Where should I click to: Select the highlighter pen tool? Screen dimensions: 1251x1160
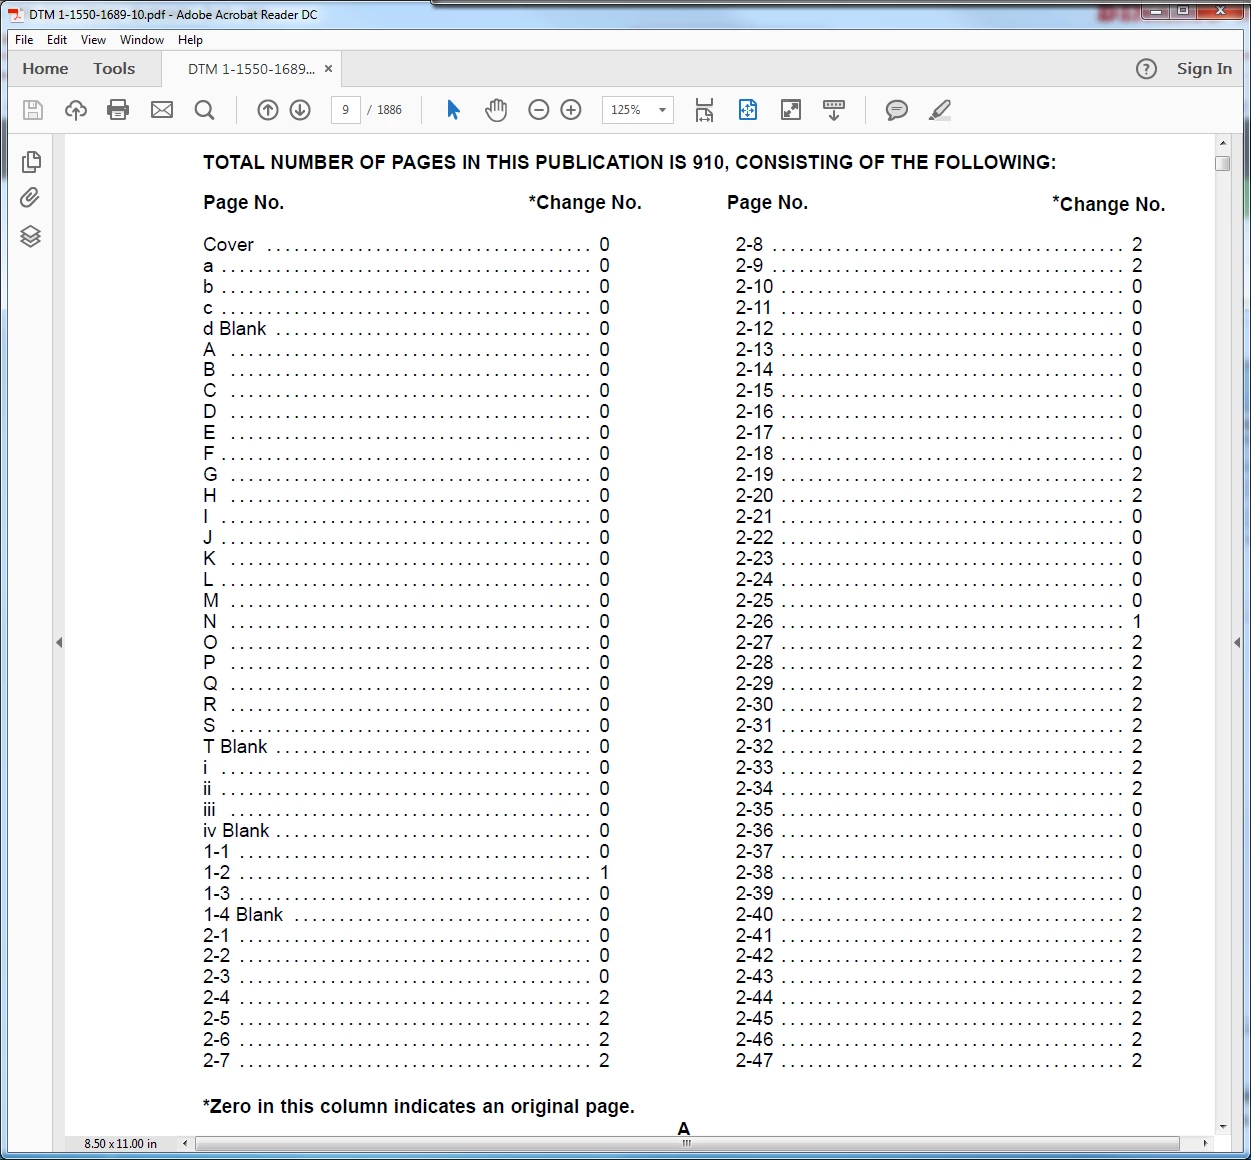click(x=940, y=110)
